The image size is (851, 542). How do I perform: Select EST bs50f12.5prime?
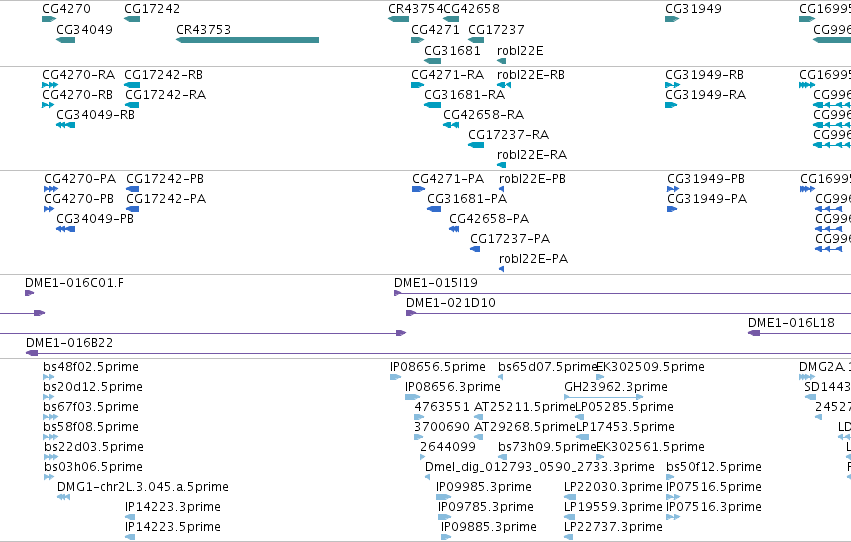coord(670,477)
